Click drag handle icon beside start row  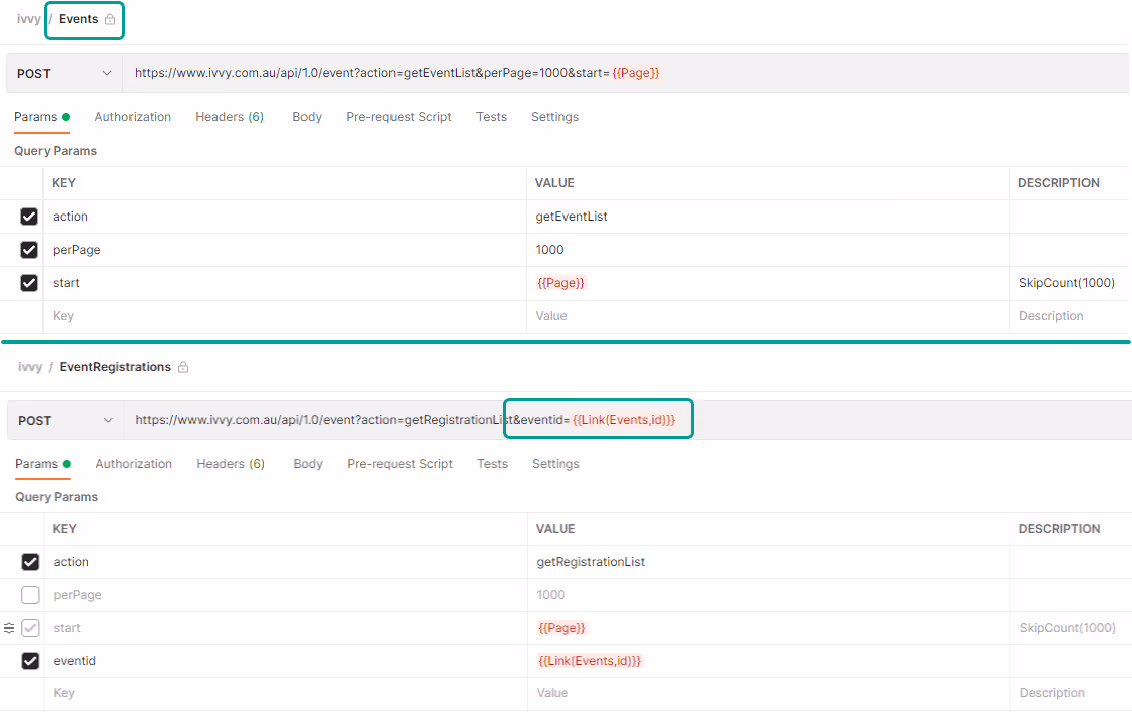(9, 628)
